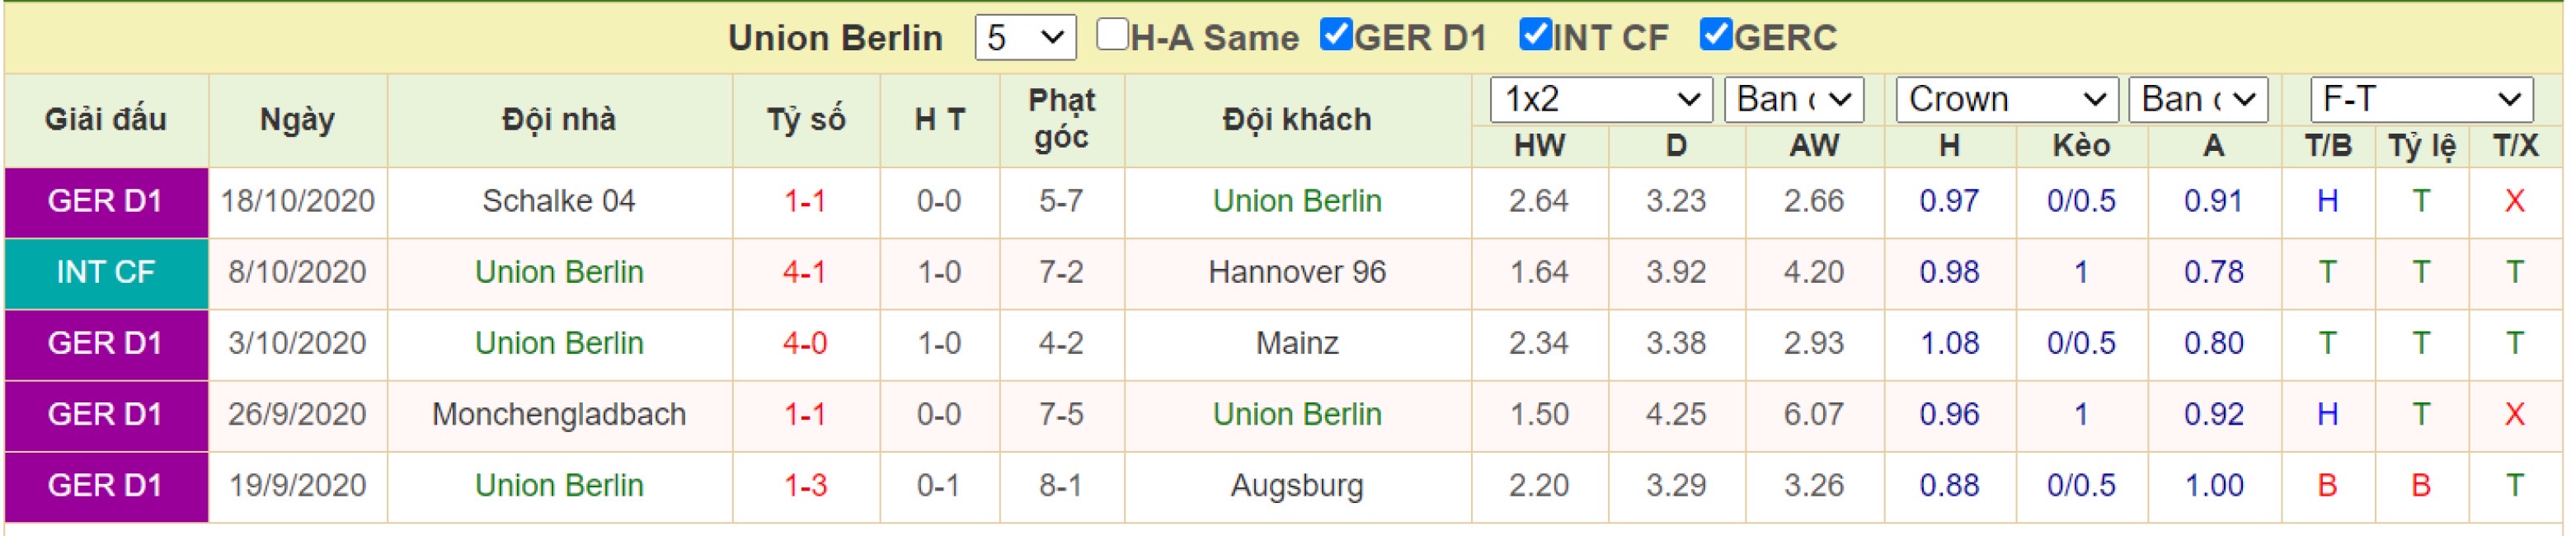This screenshot has width=2576, height=536.
Task: Open the Crown bookmaker dropdown
Action: click(2006, 99)
